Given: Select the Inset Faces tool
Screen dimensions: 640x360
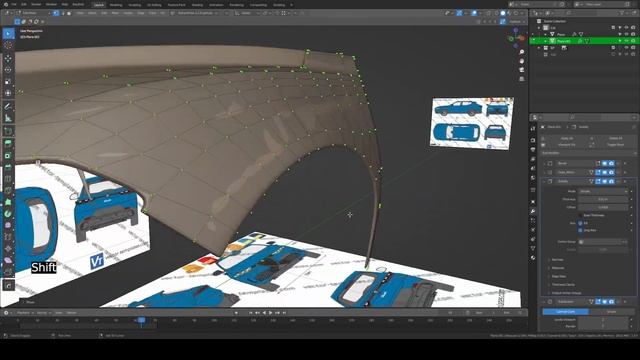Looking at the screenshot, I should [8, 156].
